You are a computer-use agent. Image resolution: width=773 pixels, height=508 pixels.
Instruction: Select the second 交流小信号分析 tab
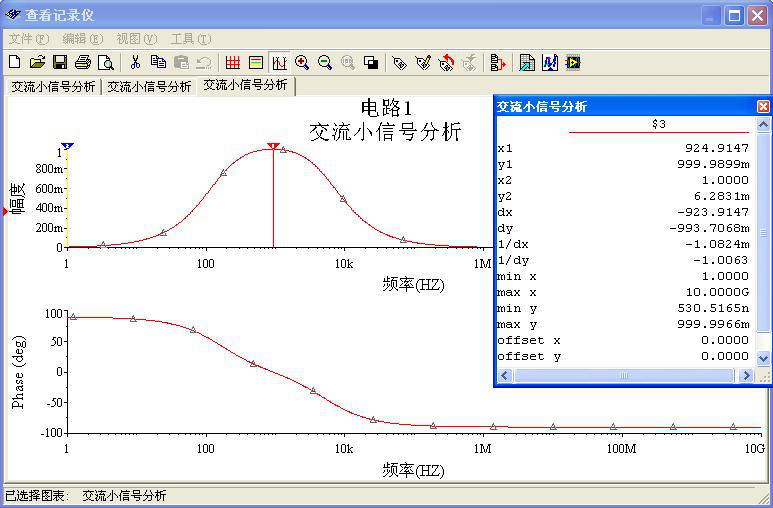click(x=149, y=87)
